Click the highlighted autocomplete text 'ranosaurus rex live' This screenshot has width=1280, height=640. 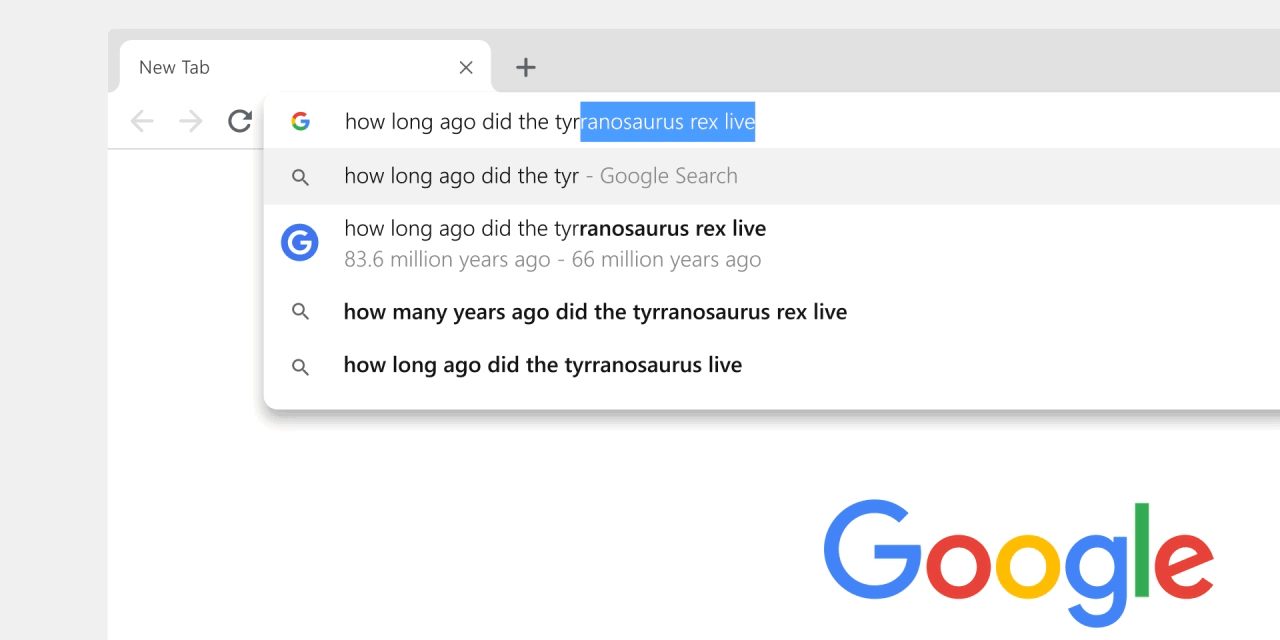pyautogui.click(x=667, y=122)
